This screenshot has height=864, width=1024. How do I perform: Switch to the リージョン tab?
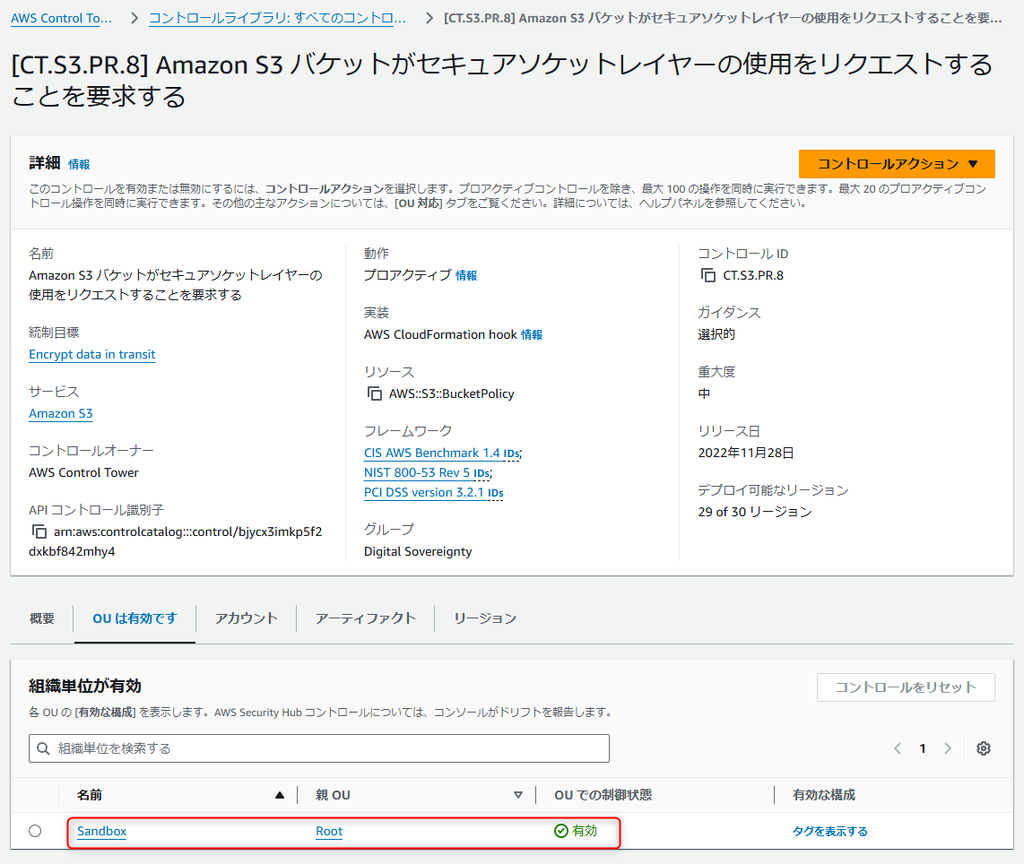tap(485, 618)
